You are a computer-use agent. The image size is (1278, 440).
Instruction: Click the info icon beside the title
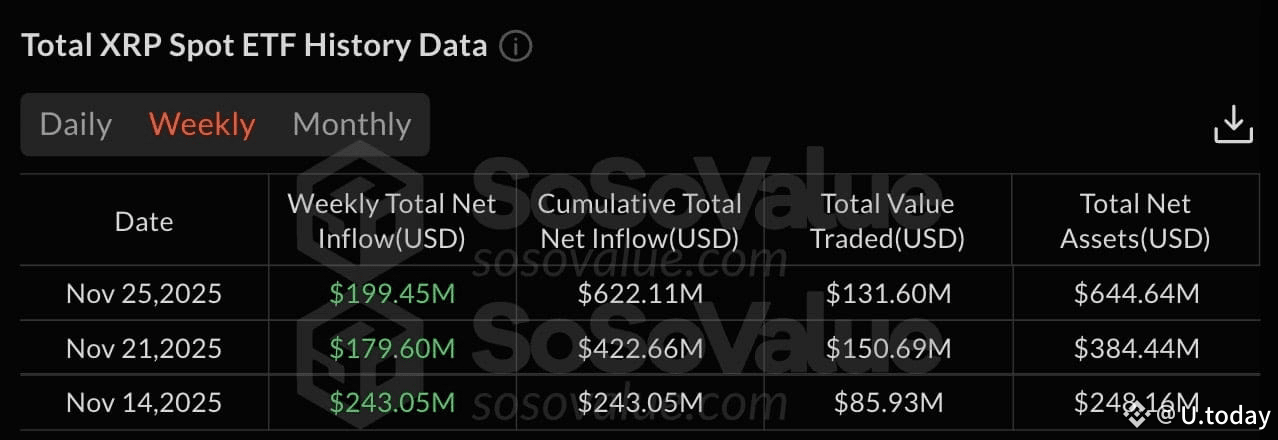516,46
